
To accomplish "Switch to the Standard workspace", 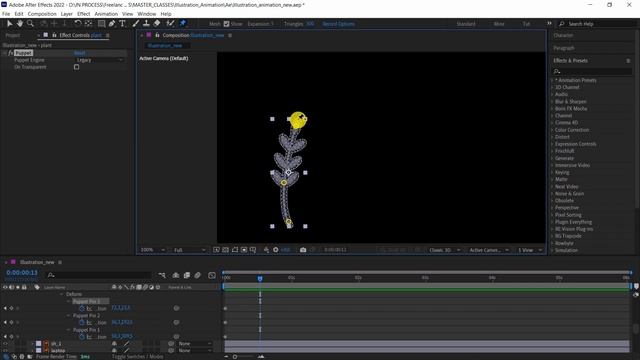I will point(466,24).
